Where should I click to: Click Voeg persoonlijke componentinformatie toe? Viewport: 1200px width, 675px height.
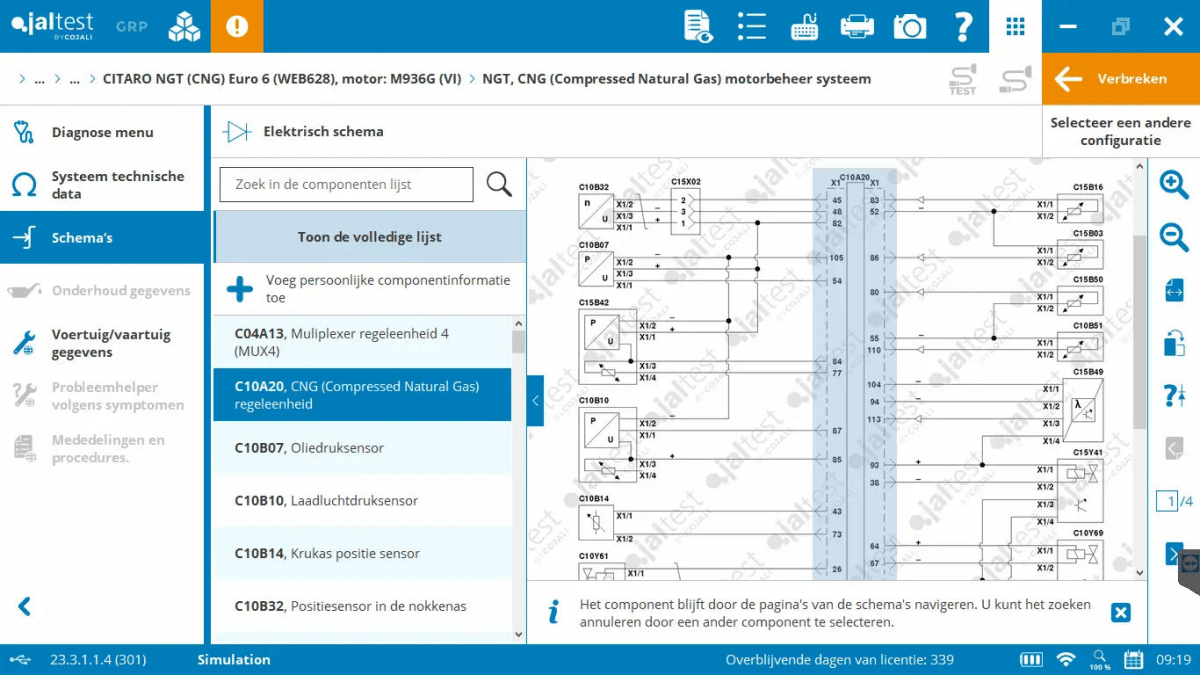(369, 289)
